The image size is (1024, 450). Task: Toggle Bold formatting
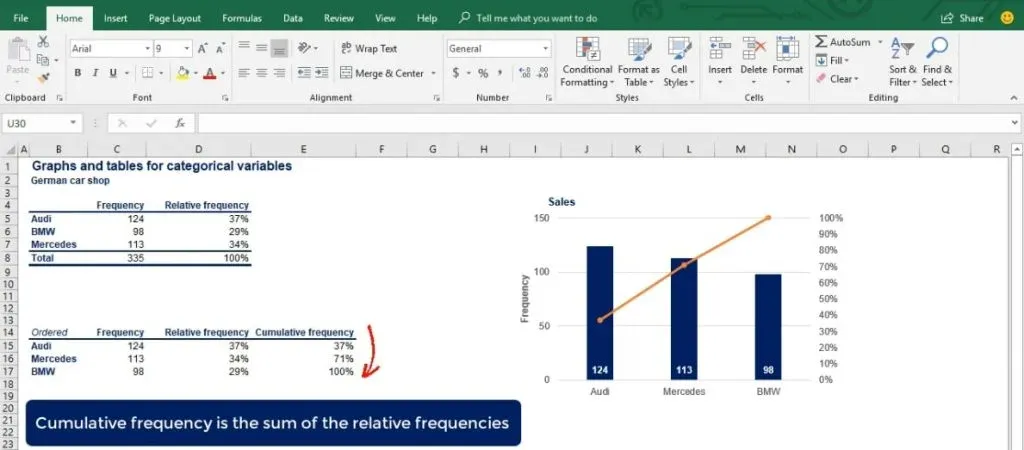pyautogui.click(x=78, y=73)
